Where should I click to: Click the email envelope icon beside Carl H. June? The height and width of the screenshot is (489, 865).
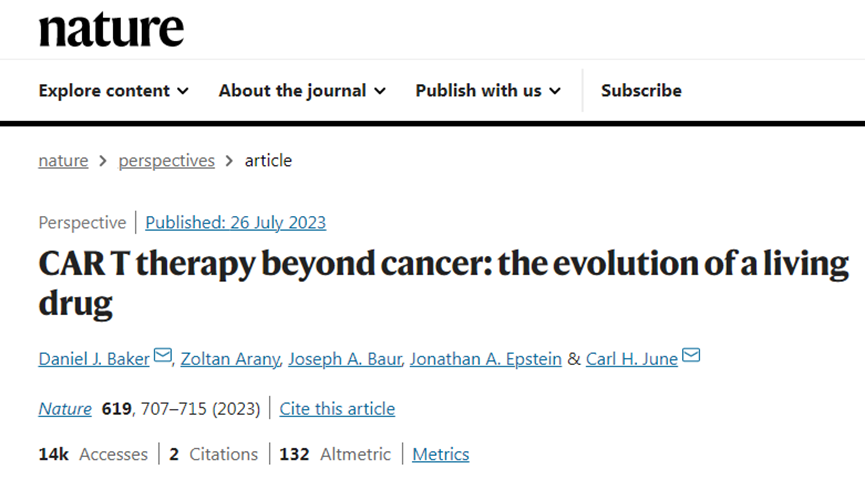691,354
